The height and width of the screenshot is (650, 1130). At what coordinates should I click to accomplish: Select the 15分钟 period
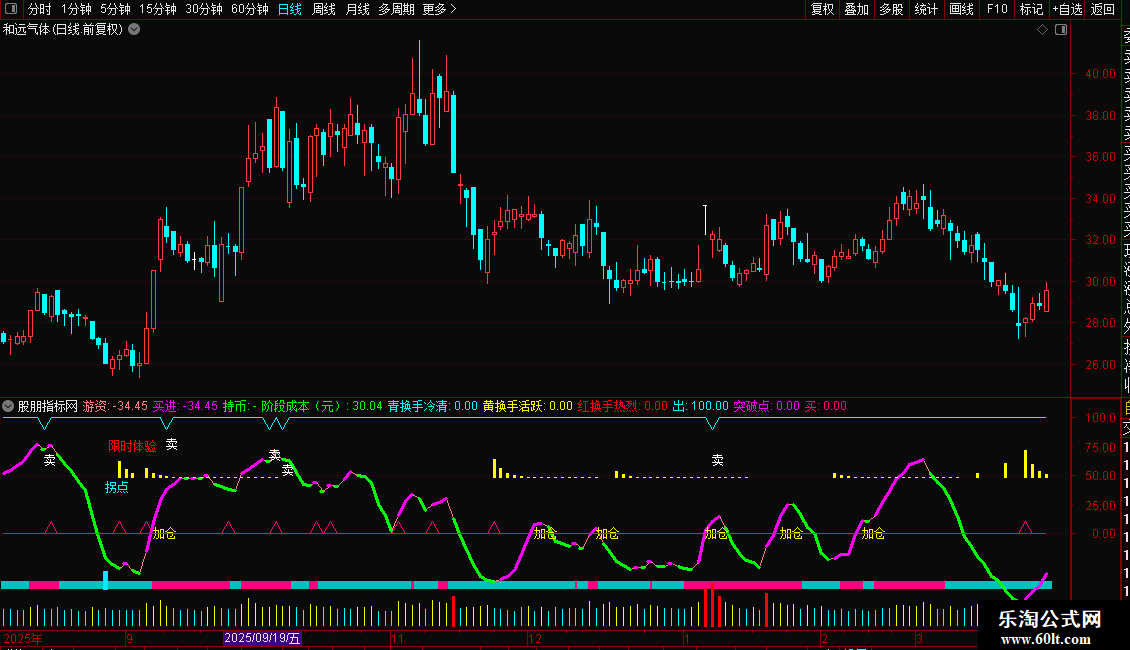click(x=158, y=9)
